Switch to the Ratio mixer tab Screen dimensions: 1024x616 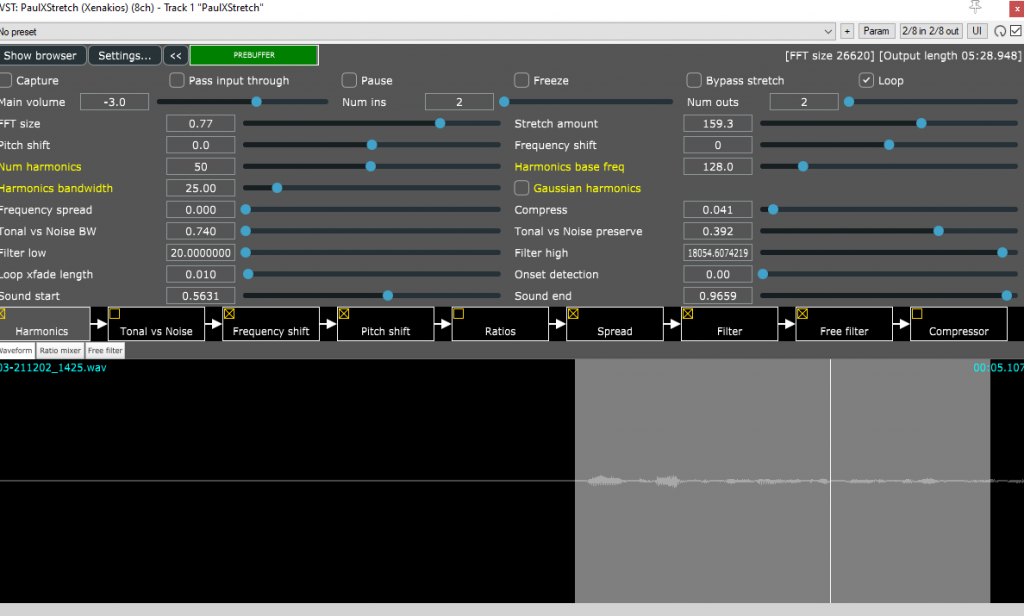pos(60,351)
